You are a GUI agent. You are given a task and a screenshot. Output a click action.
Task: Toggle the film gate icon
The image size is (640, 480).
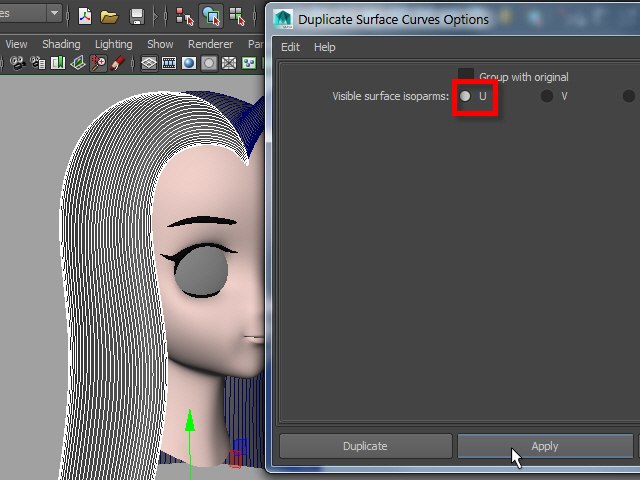pos(168,63)
